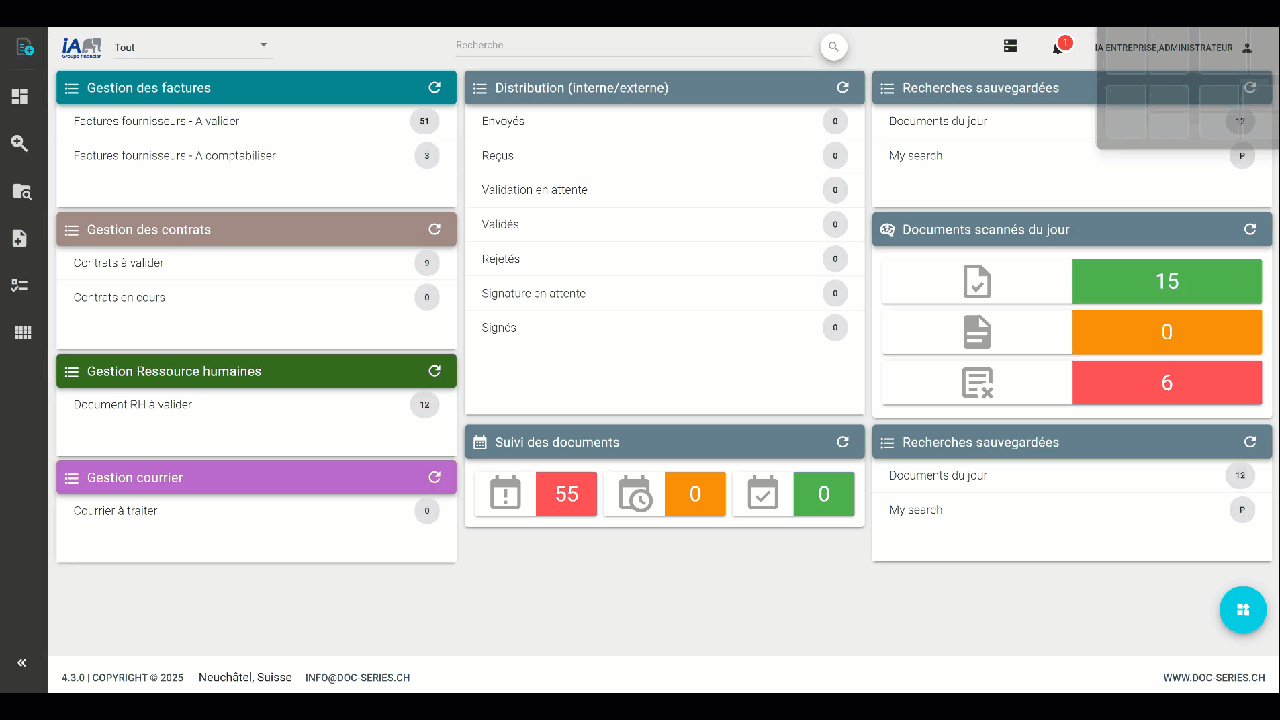
Task: Click the WWW.DOC-SERIES.CH footer link
Action: tap(1213, 678)
